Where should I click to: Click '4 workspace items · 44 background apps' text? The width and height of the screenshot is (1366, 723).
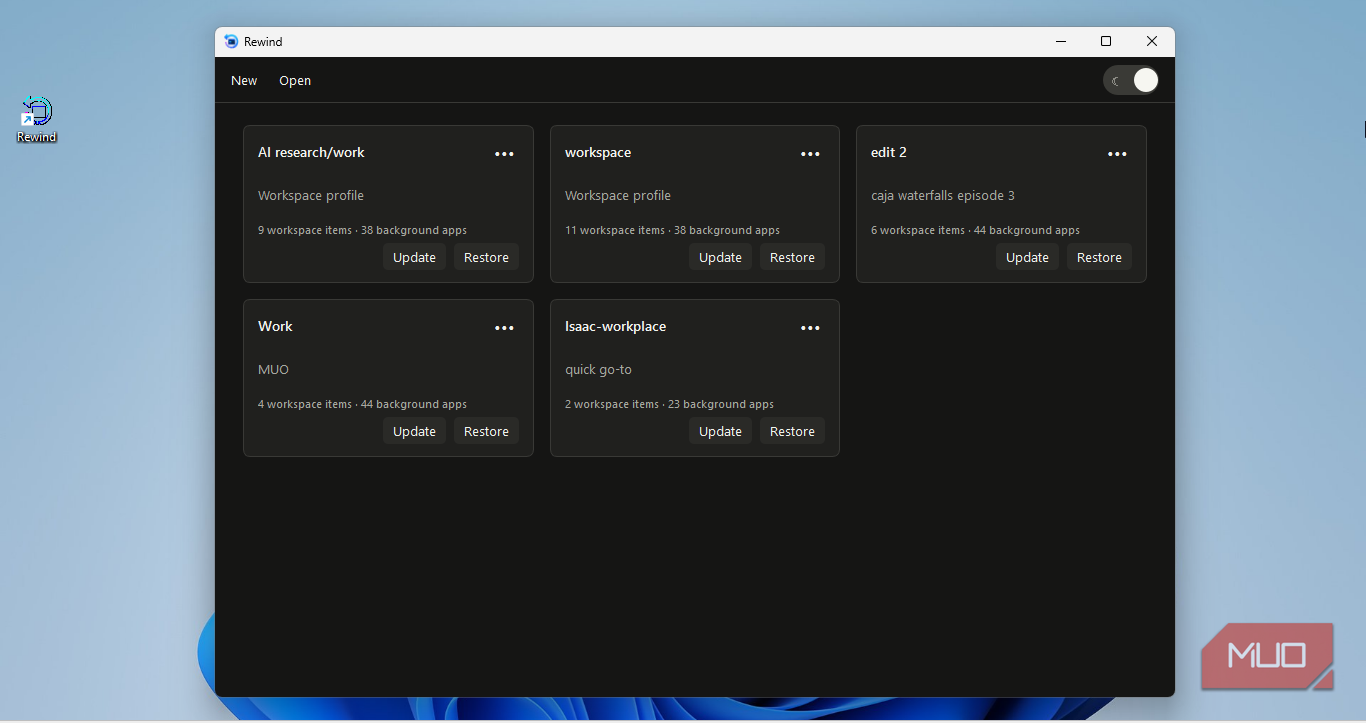pyautogui.click(x=362, y=404)
